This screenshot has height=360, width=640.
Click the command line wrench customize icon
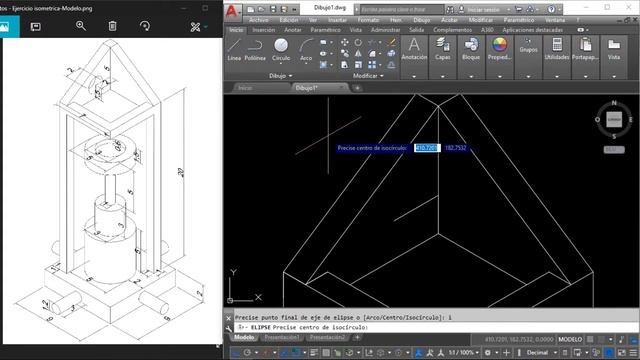229,328
